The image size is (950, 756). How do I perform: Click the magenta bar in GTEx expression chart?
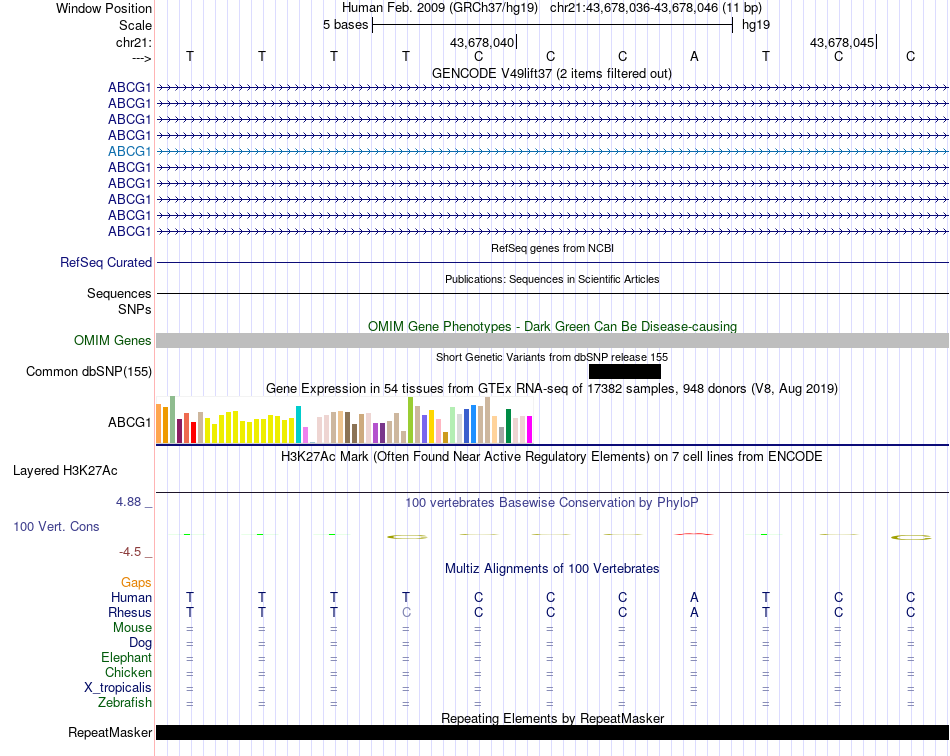pyautogui.click(x=530, y=429)
